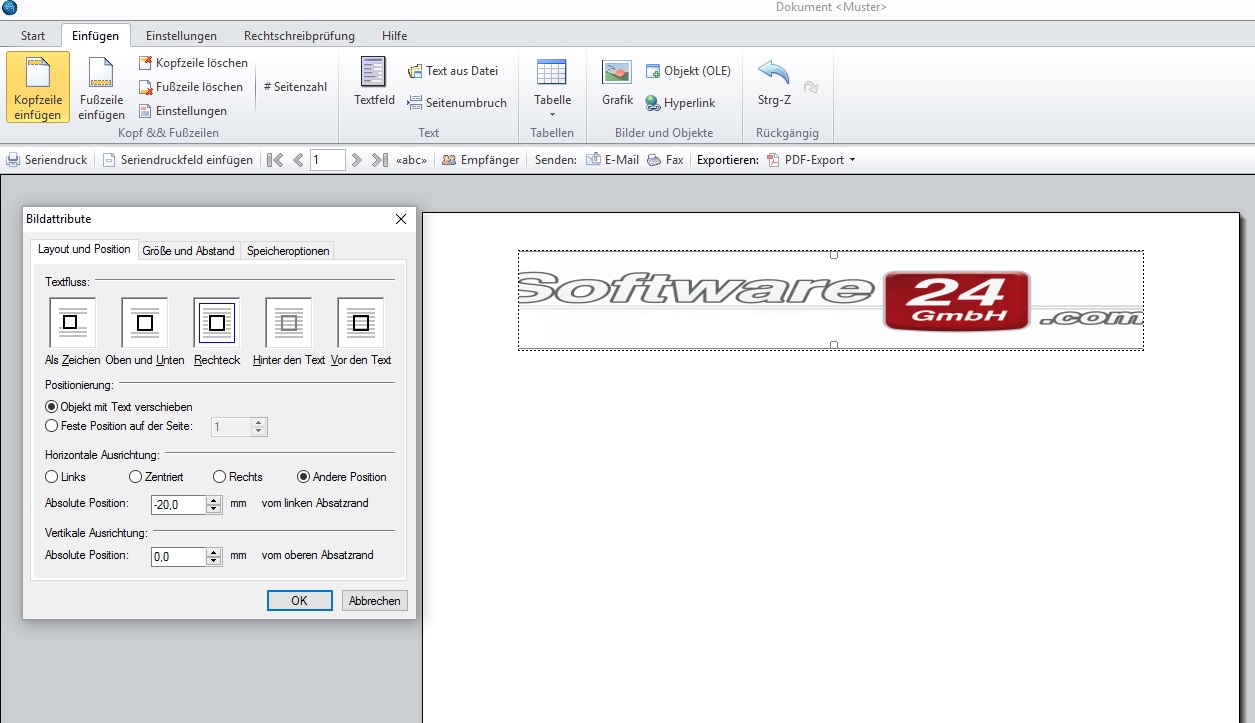This screenshot has width=1255, height=723.
Task: Insert page number with # Seitenzahl
Action: tap(295, 87)
